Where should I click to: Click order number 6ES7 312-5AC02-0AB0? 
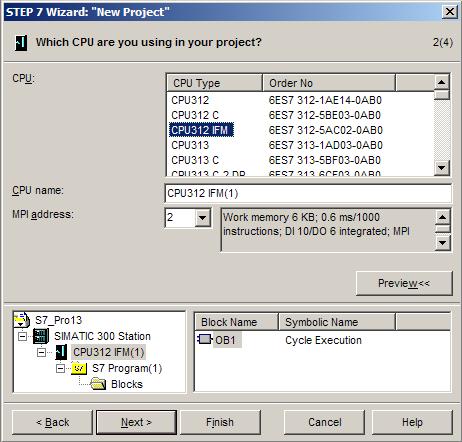(326, 130)
